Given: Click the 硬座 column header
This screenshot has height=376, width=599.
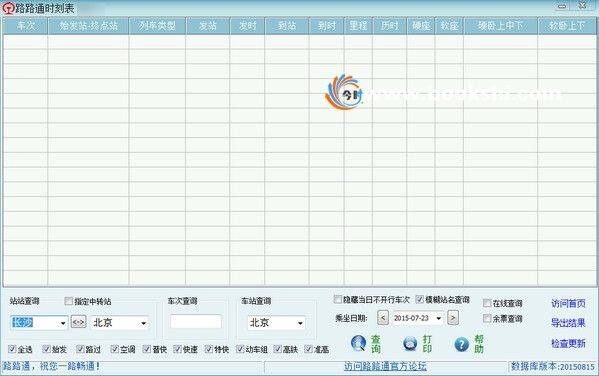Looking at the screenshot, I should 421,26.
